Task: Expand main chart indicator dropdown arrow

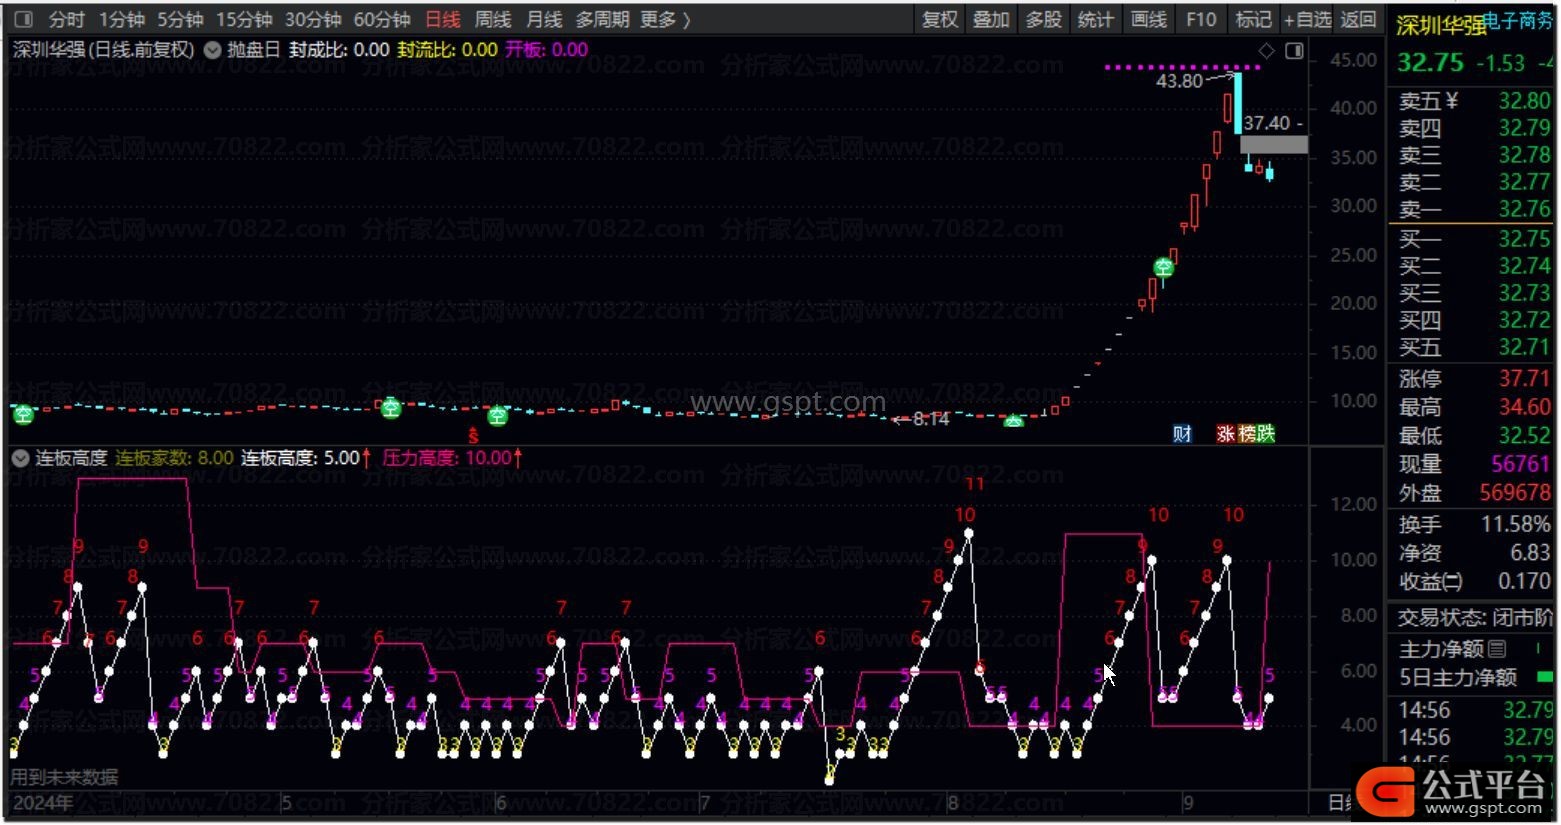Action: coord(212,49)
